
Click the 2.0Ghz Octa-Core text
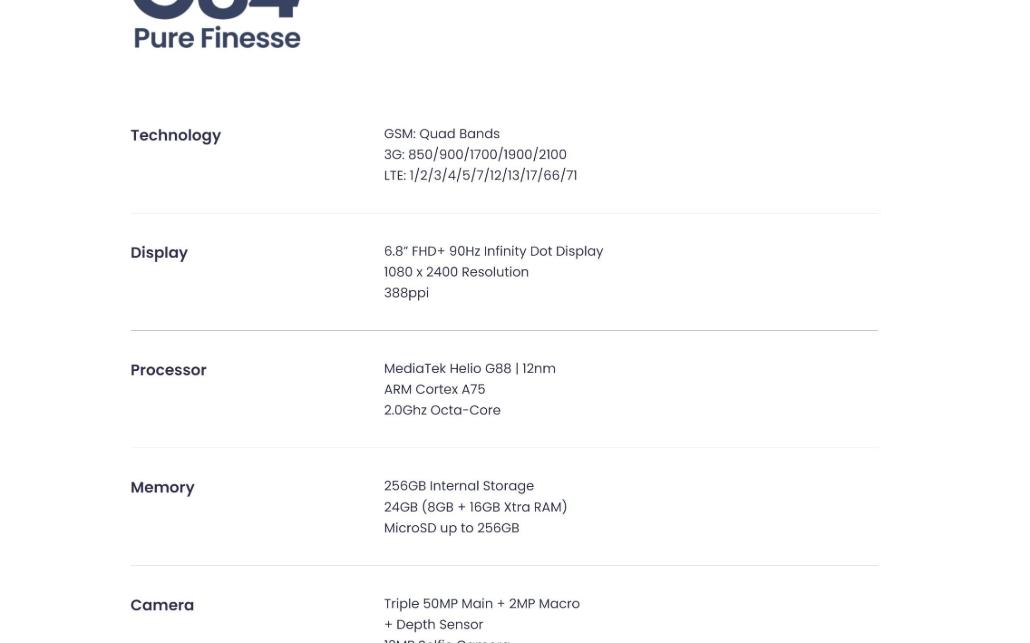(x=442, y=410)
